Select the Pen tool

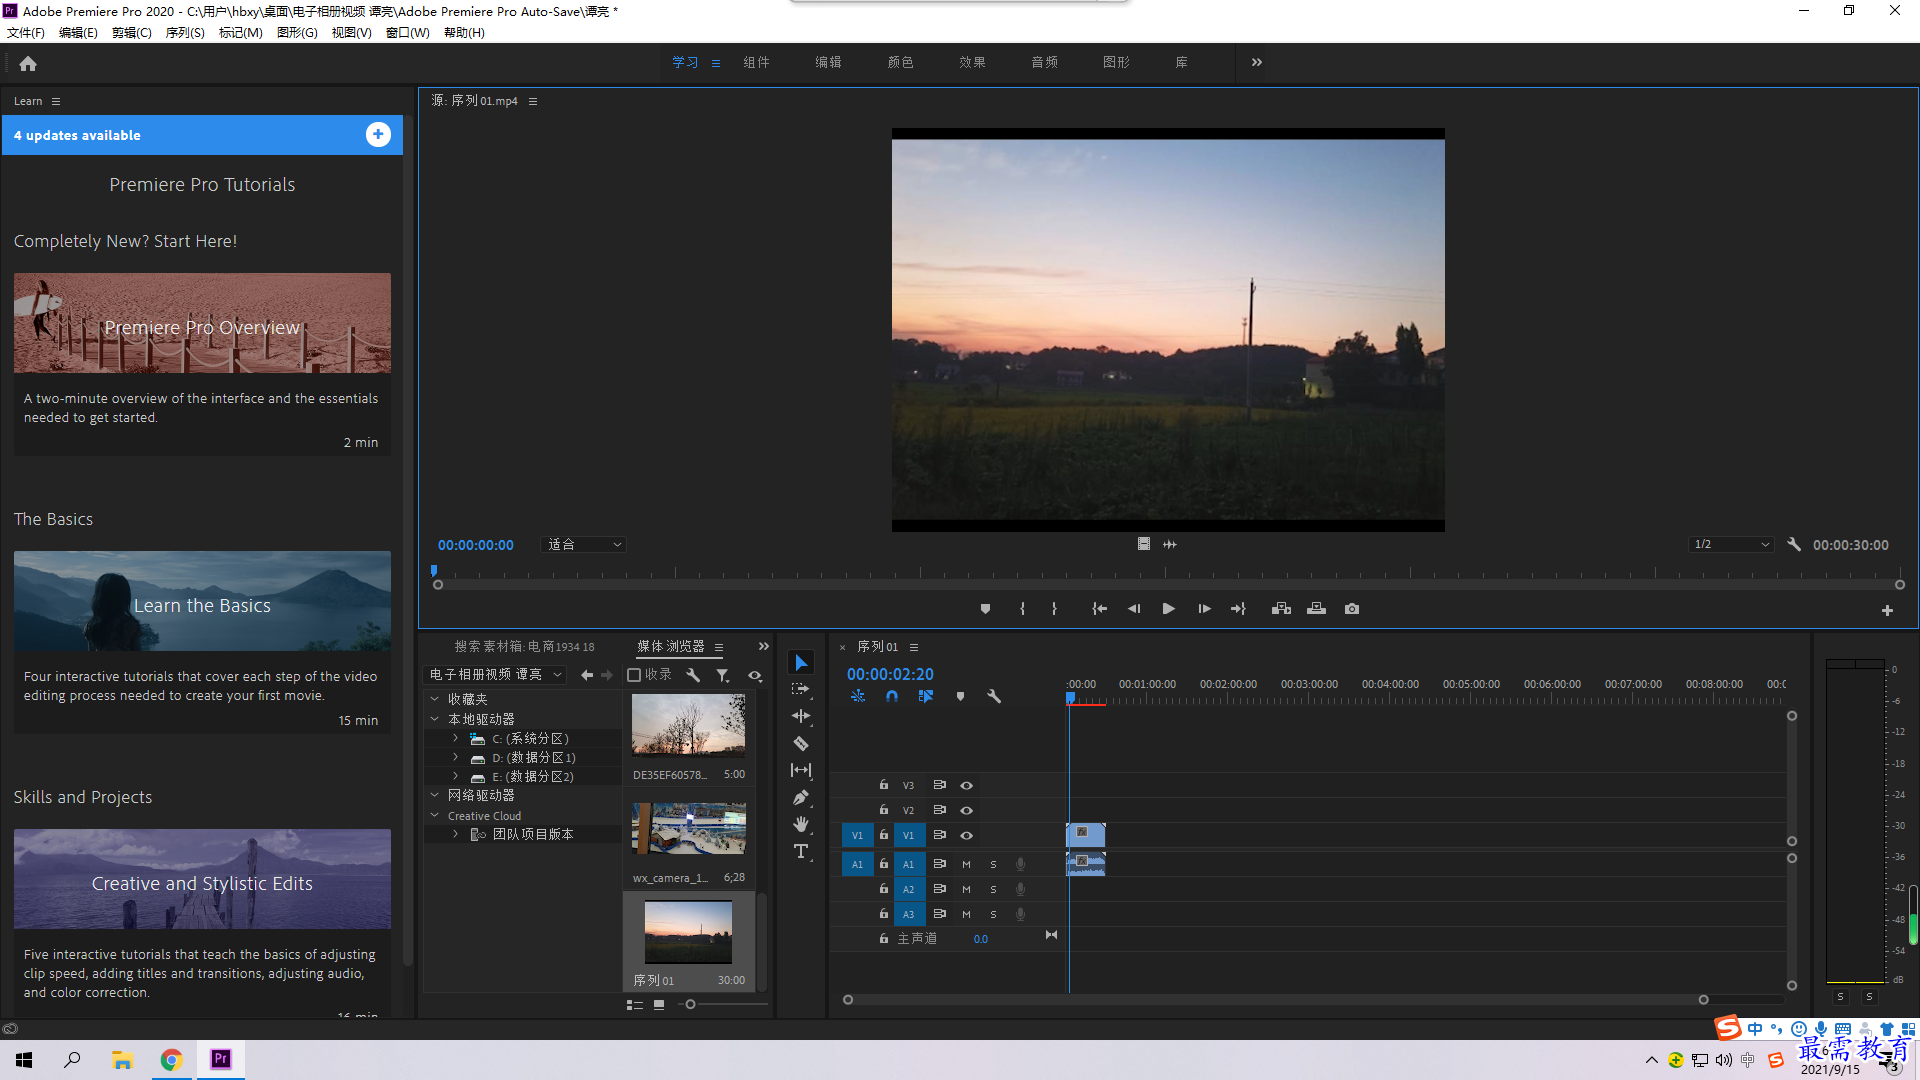click(801, 797)
